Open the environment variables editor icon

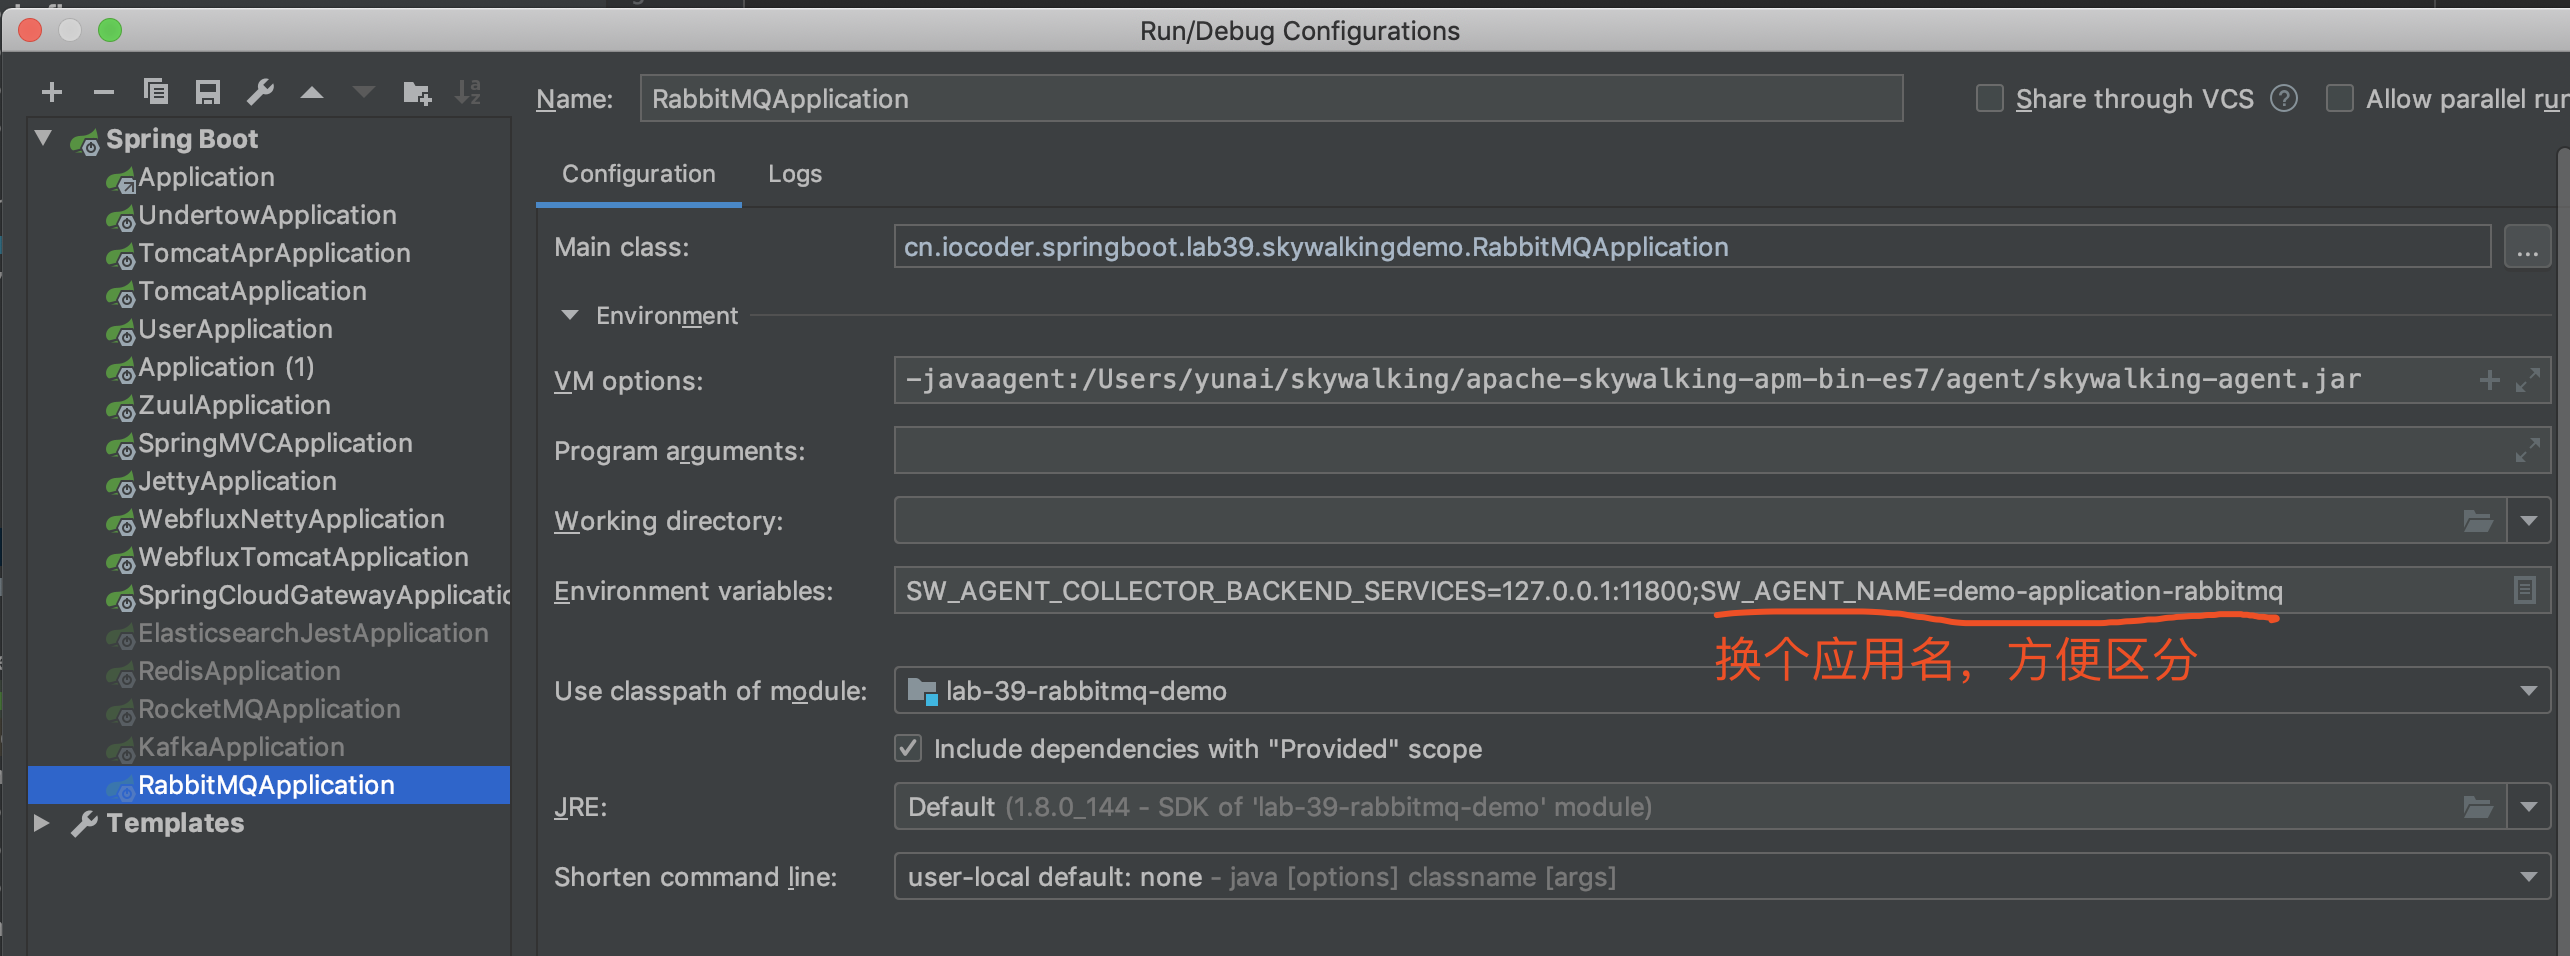click(2524, 590)
